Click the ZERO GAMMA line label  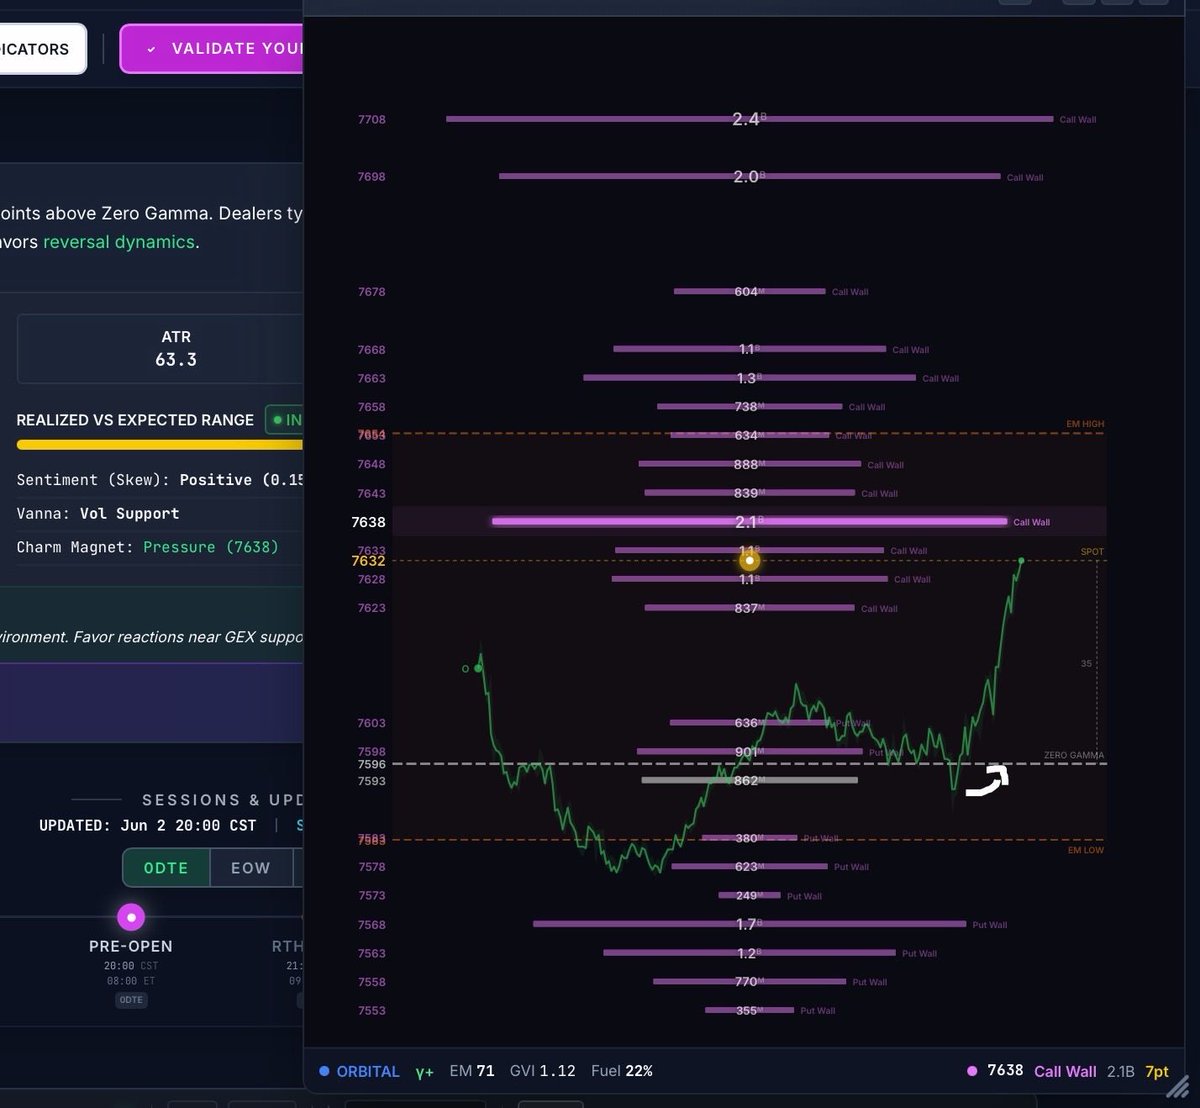pos(1074,755)
